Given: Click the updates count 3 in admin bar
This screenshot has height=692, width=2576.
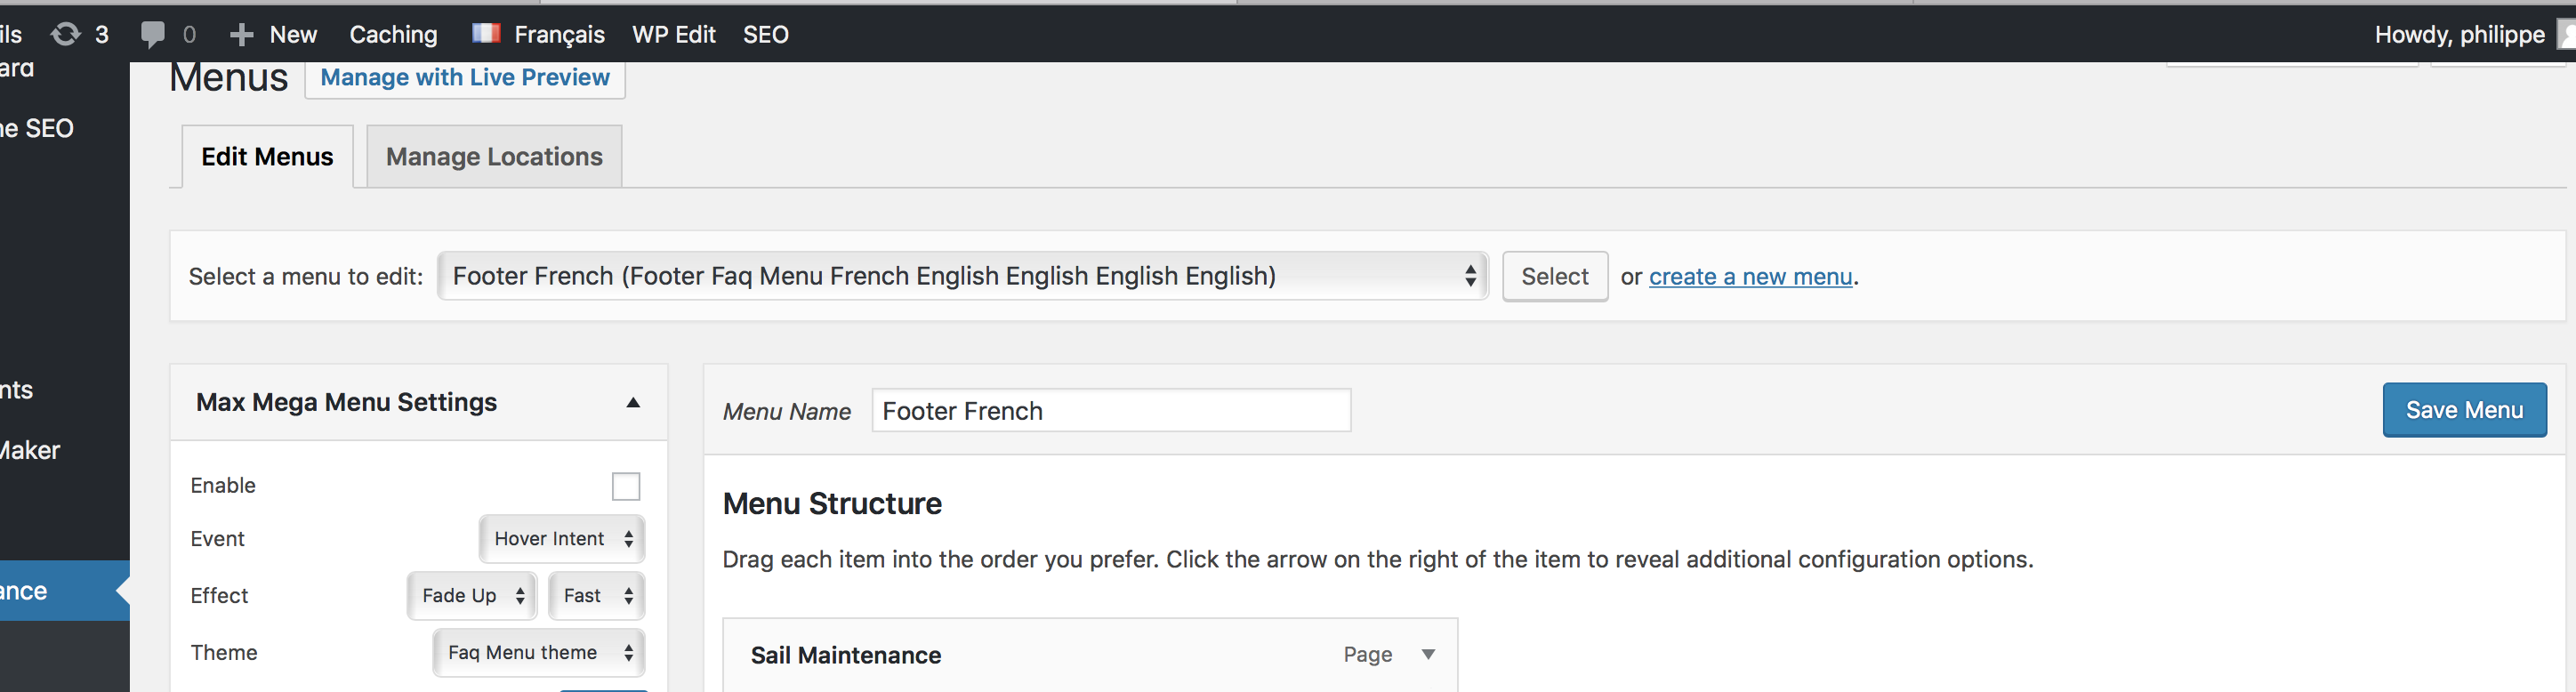Looking at the screenshot, I should (101, 34).
